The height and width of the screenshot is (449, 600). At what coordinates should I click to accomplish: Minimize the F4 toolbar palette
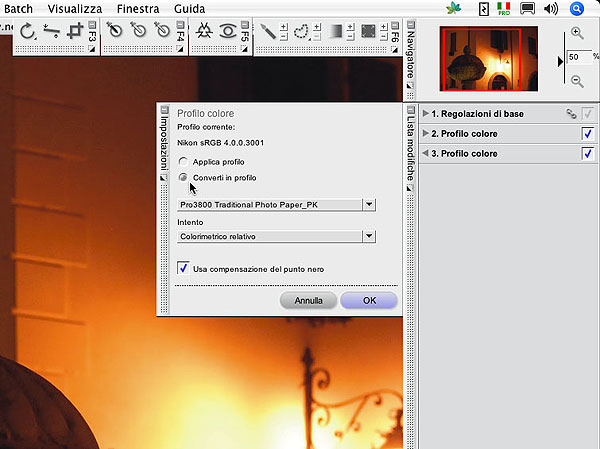click(x=180, y=25)
